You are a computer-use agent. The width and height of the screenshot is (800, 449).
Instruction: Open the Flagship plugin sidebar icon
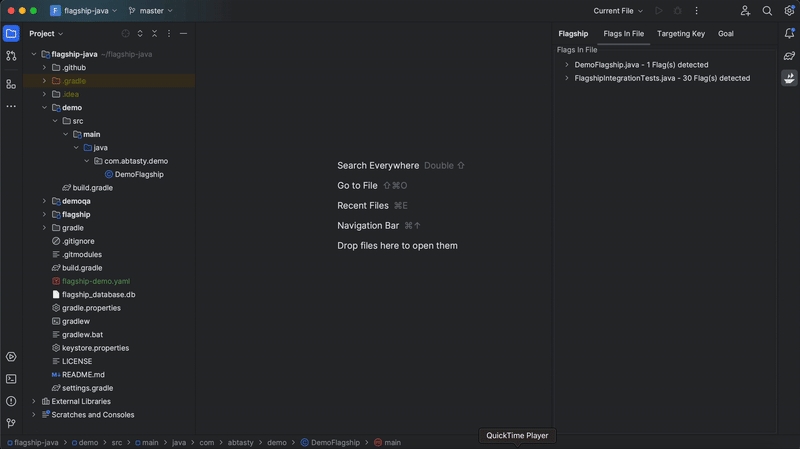(789, 78)
